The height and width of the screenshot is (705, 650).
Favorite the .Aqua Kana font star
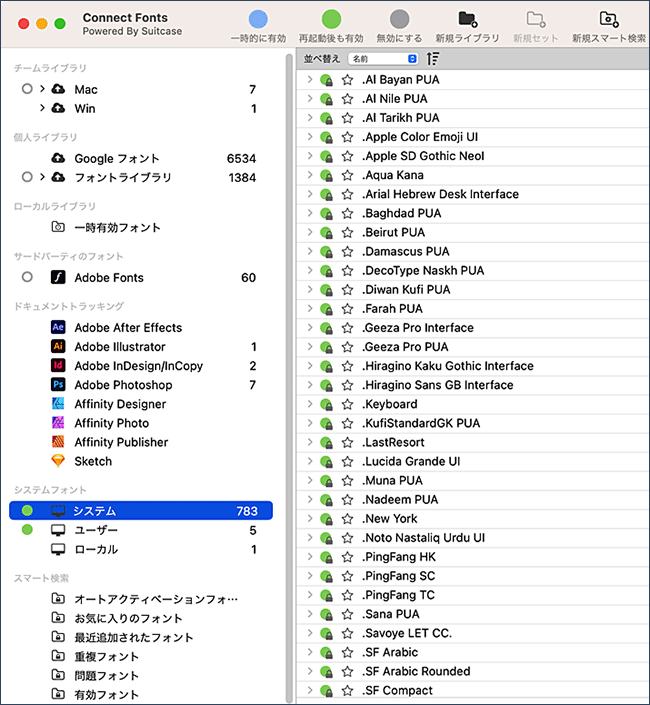click(x=347, y=175)
